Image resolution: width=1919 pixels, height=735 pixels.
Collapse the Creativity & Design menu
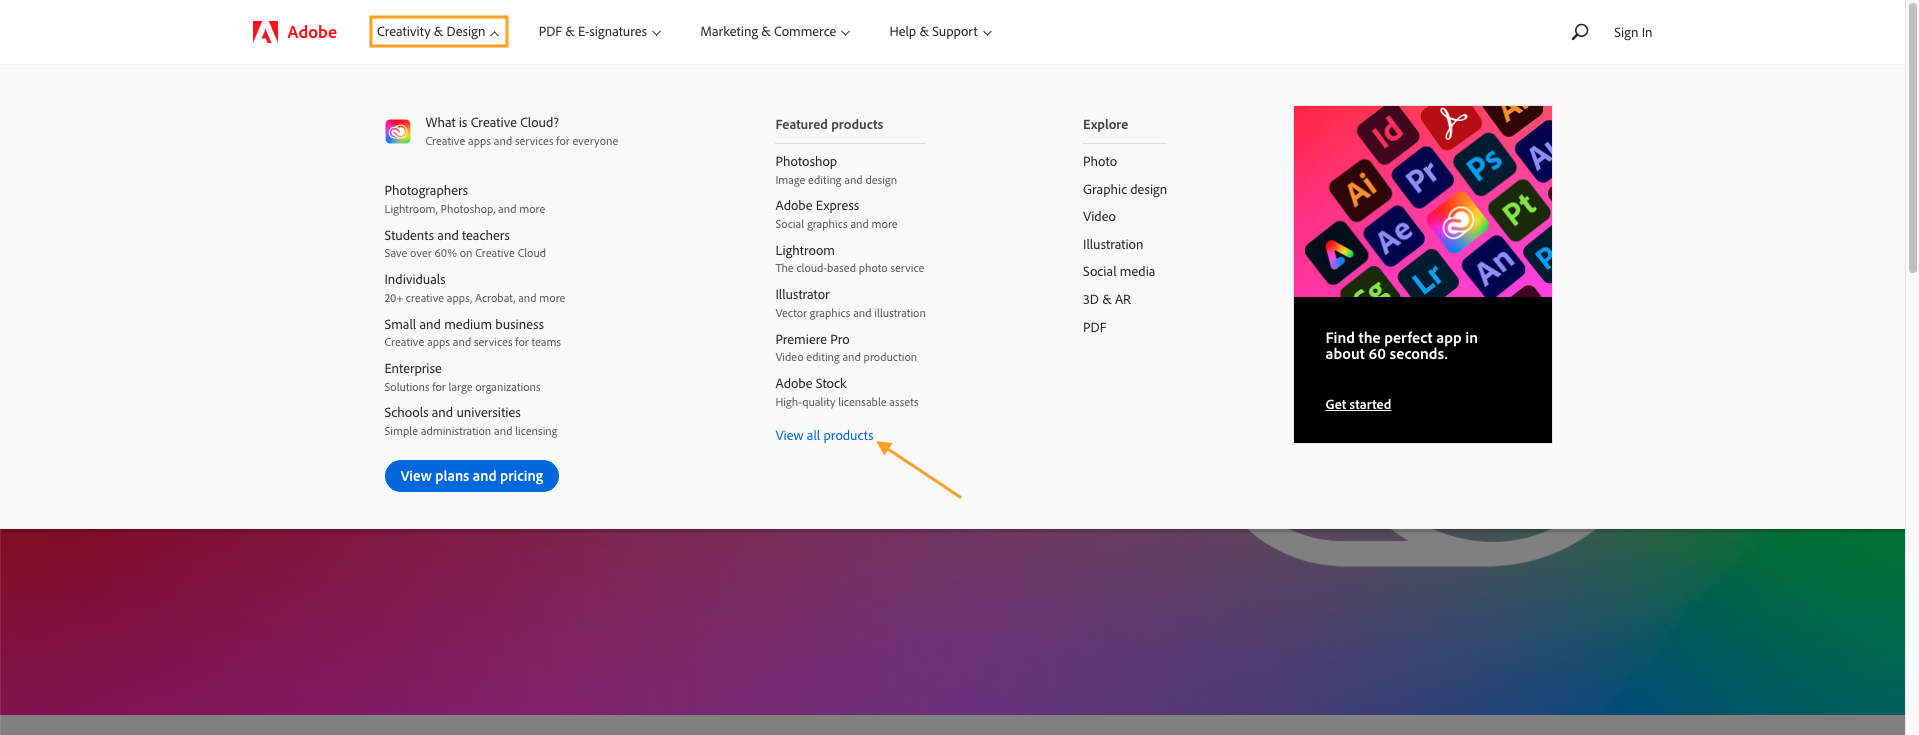[438, 32]
